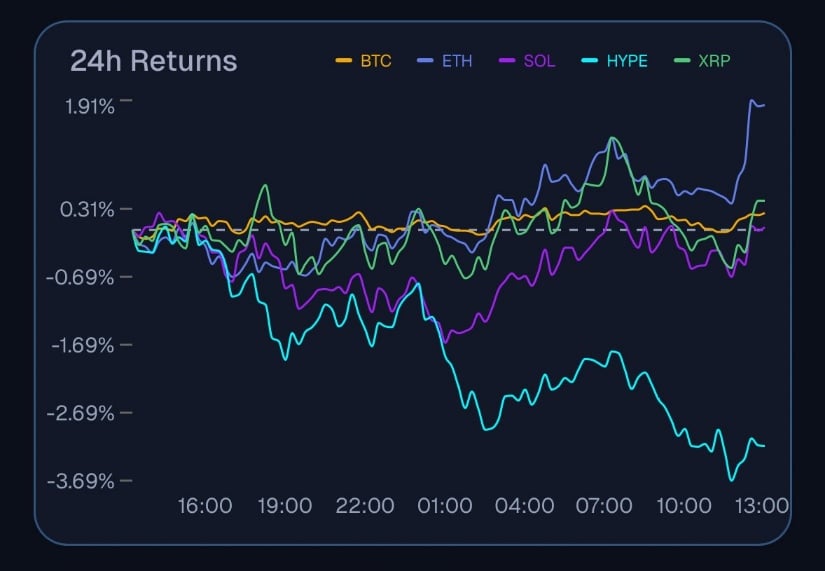The image size is (825, 571).
Task: Click the 1.91% y-axis label
Action: tap(89, 107)
